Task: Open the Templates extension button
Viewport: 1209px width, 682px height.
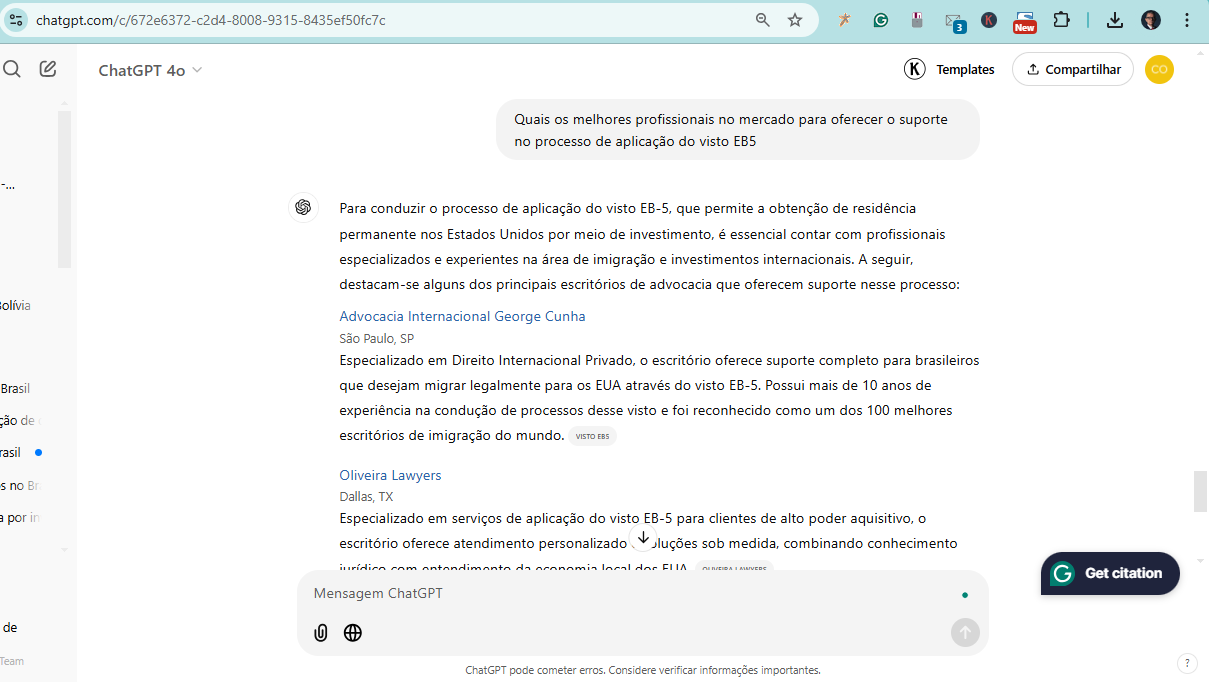Action: click(x=949, y=69)
